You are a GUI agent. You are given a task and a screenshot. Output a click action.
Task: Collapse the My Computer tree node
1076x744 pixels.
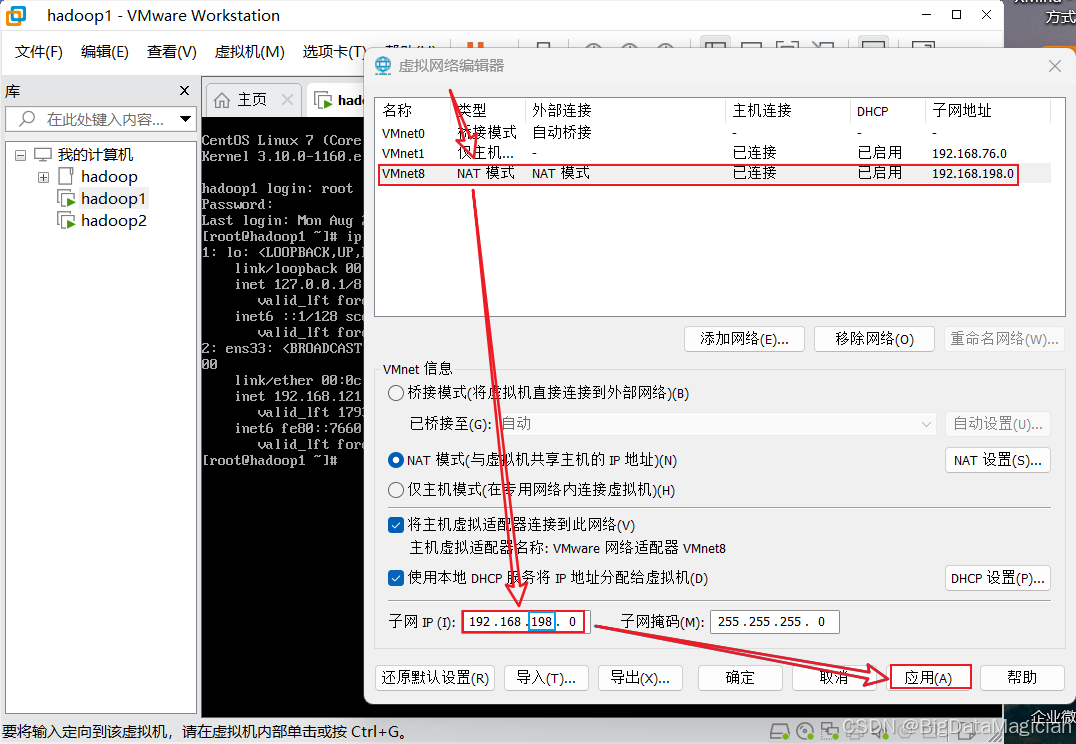coord(21,155)
